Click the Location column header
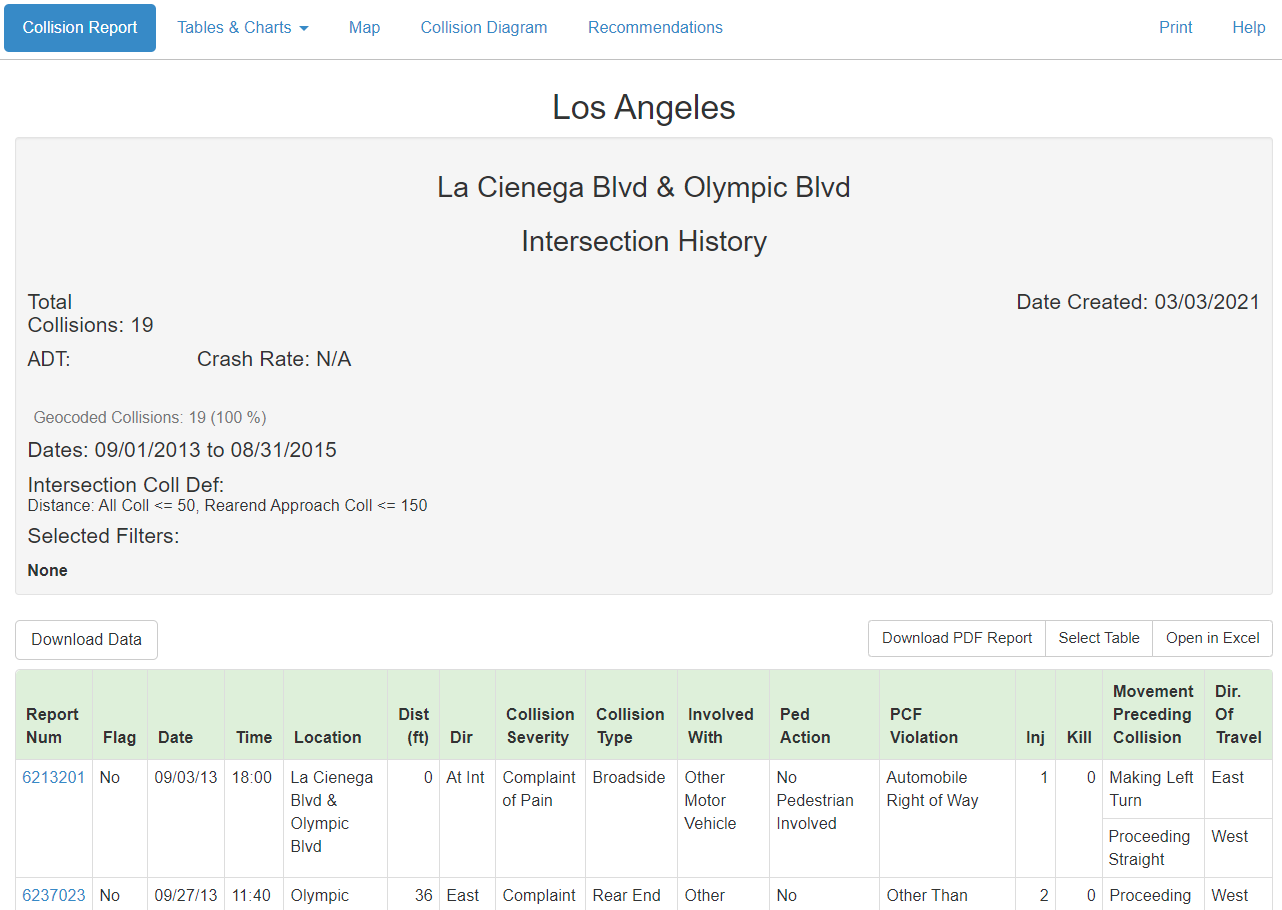 pyautogui.click(x=328, y=737)
